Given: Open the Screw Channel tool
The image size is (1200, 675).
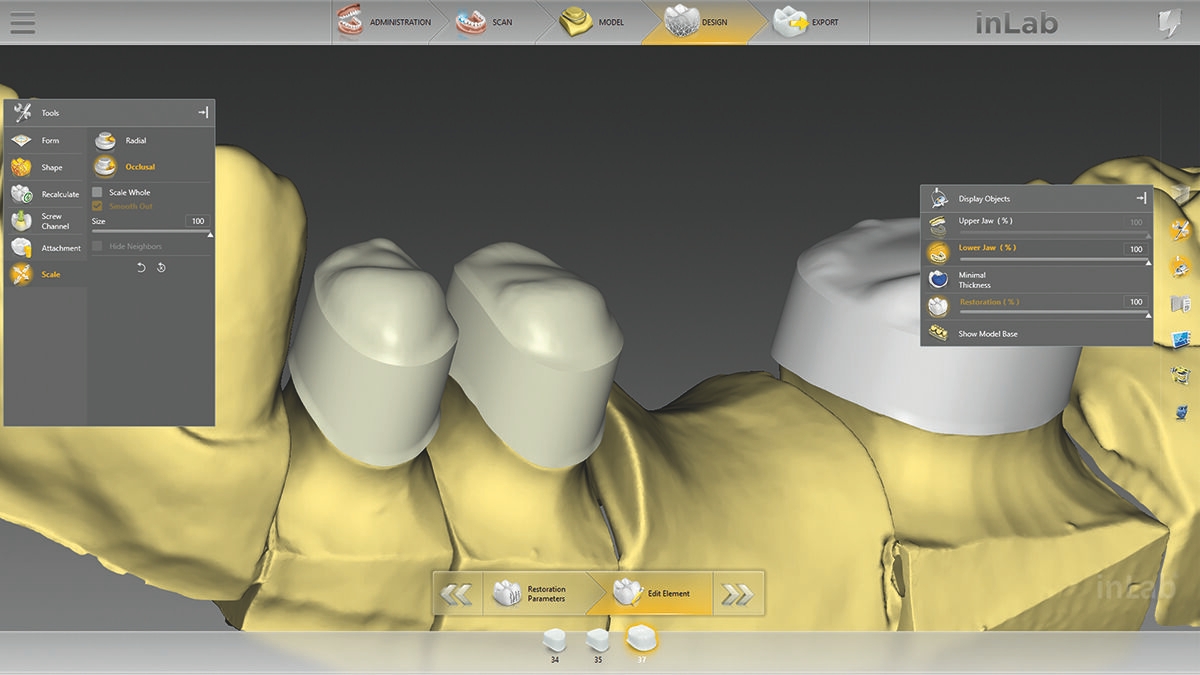Looking at the screenshot, I should pos(45,221).
